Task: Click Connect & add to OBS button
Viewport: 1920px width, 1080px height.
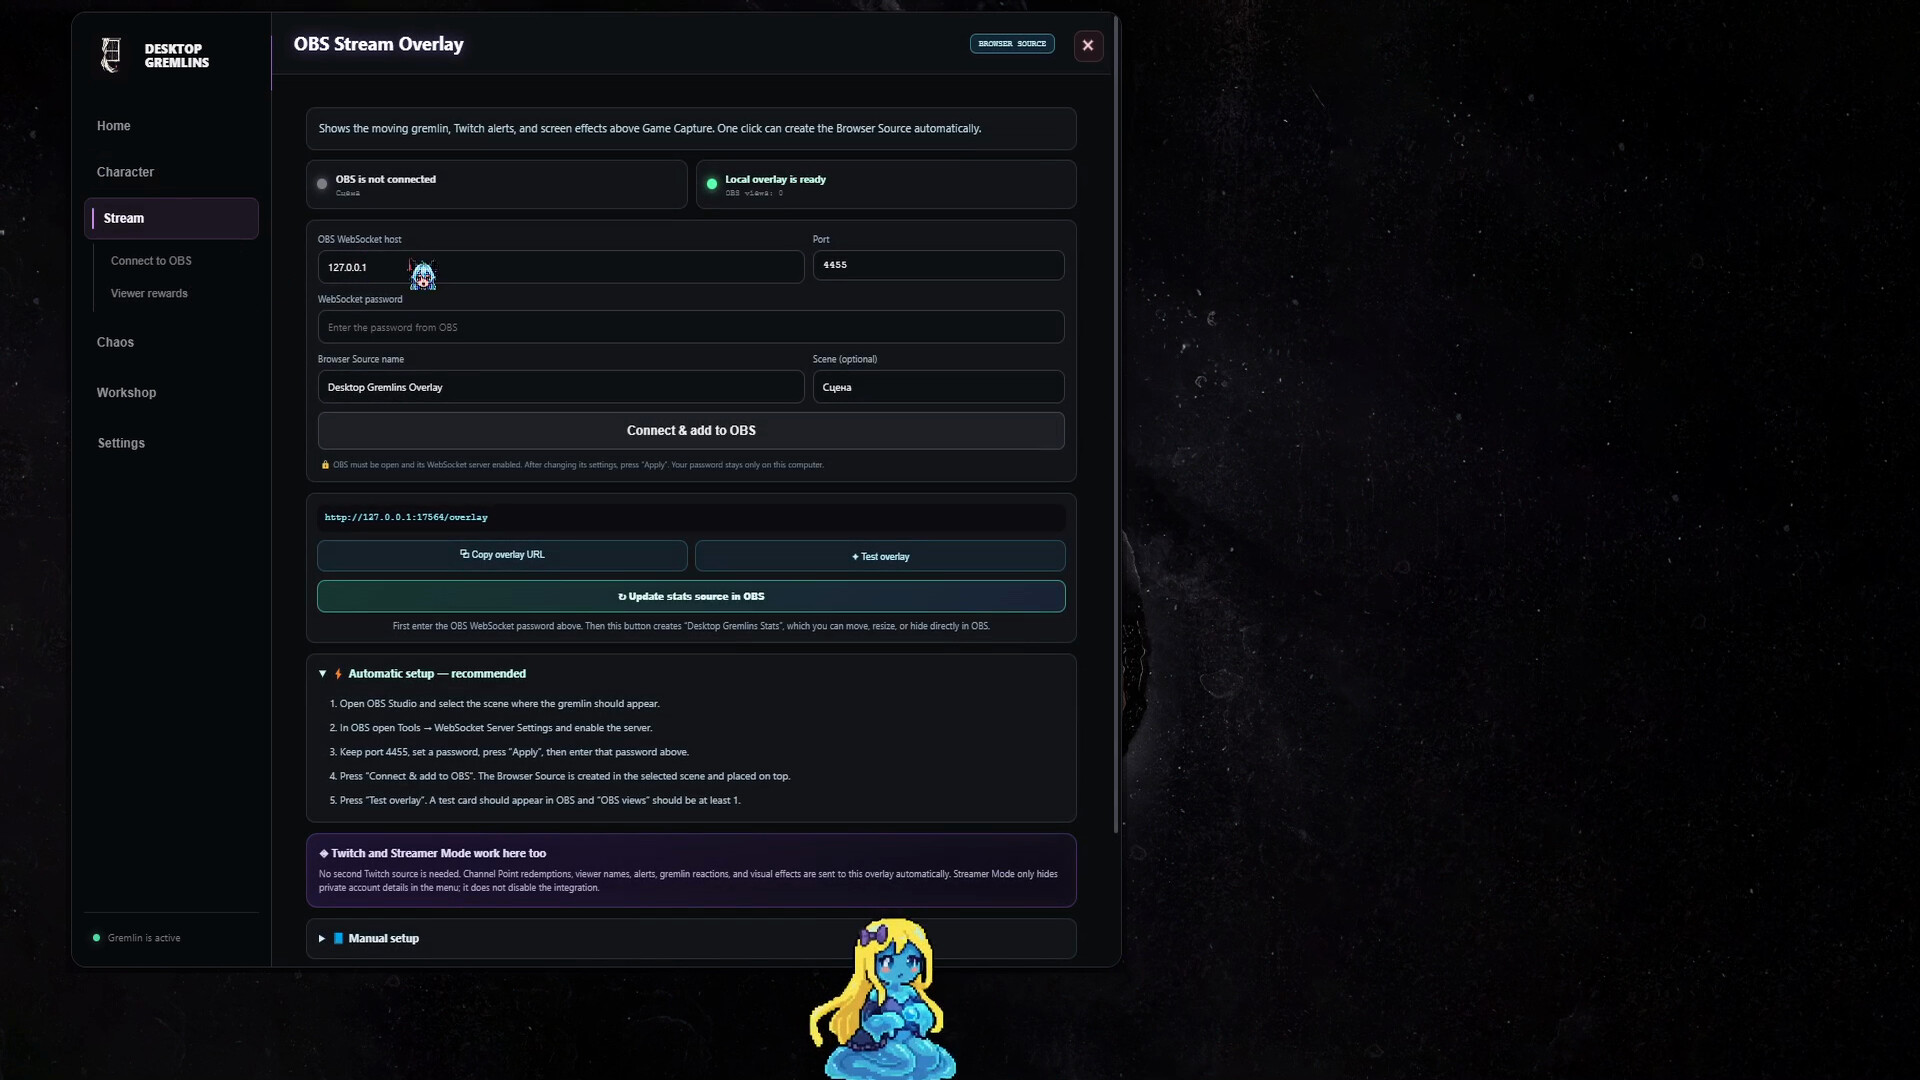Action: 691,431
